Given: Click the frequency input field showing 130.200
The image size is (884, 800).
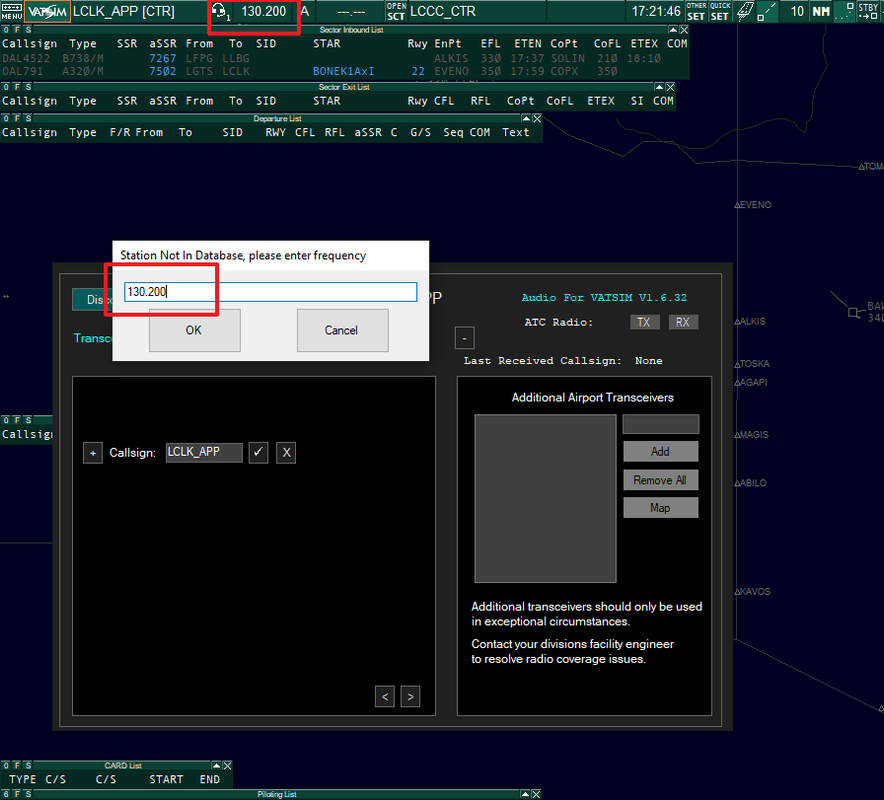Looking at the screenshot, I should pyautogui.click(x=271, y=292).
